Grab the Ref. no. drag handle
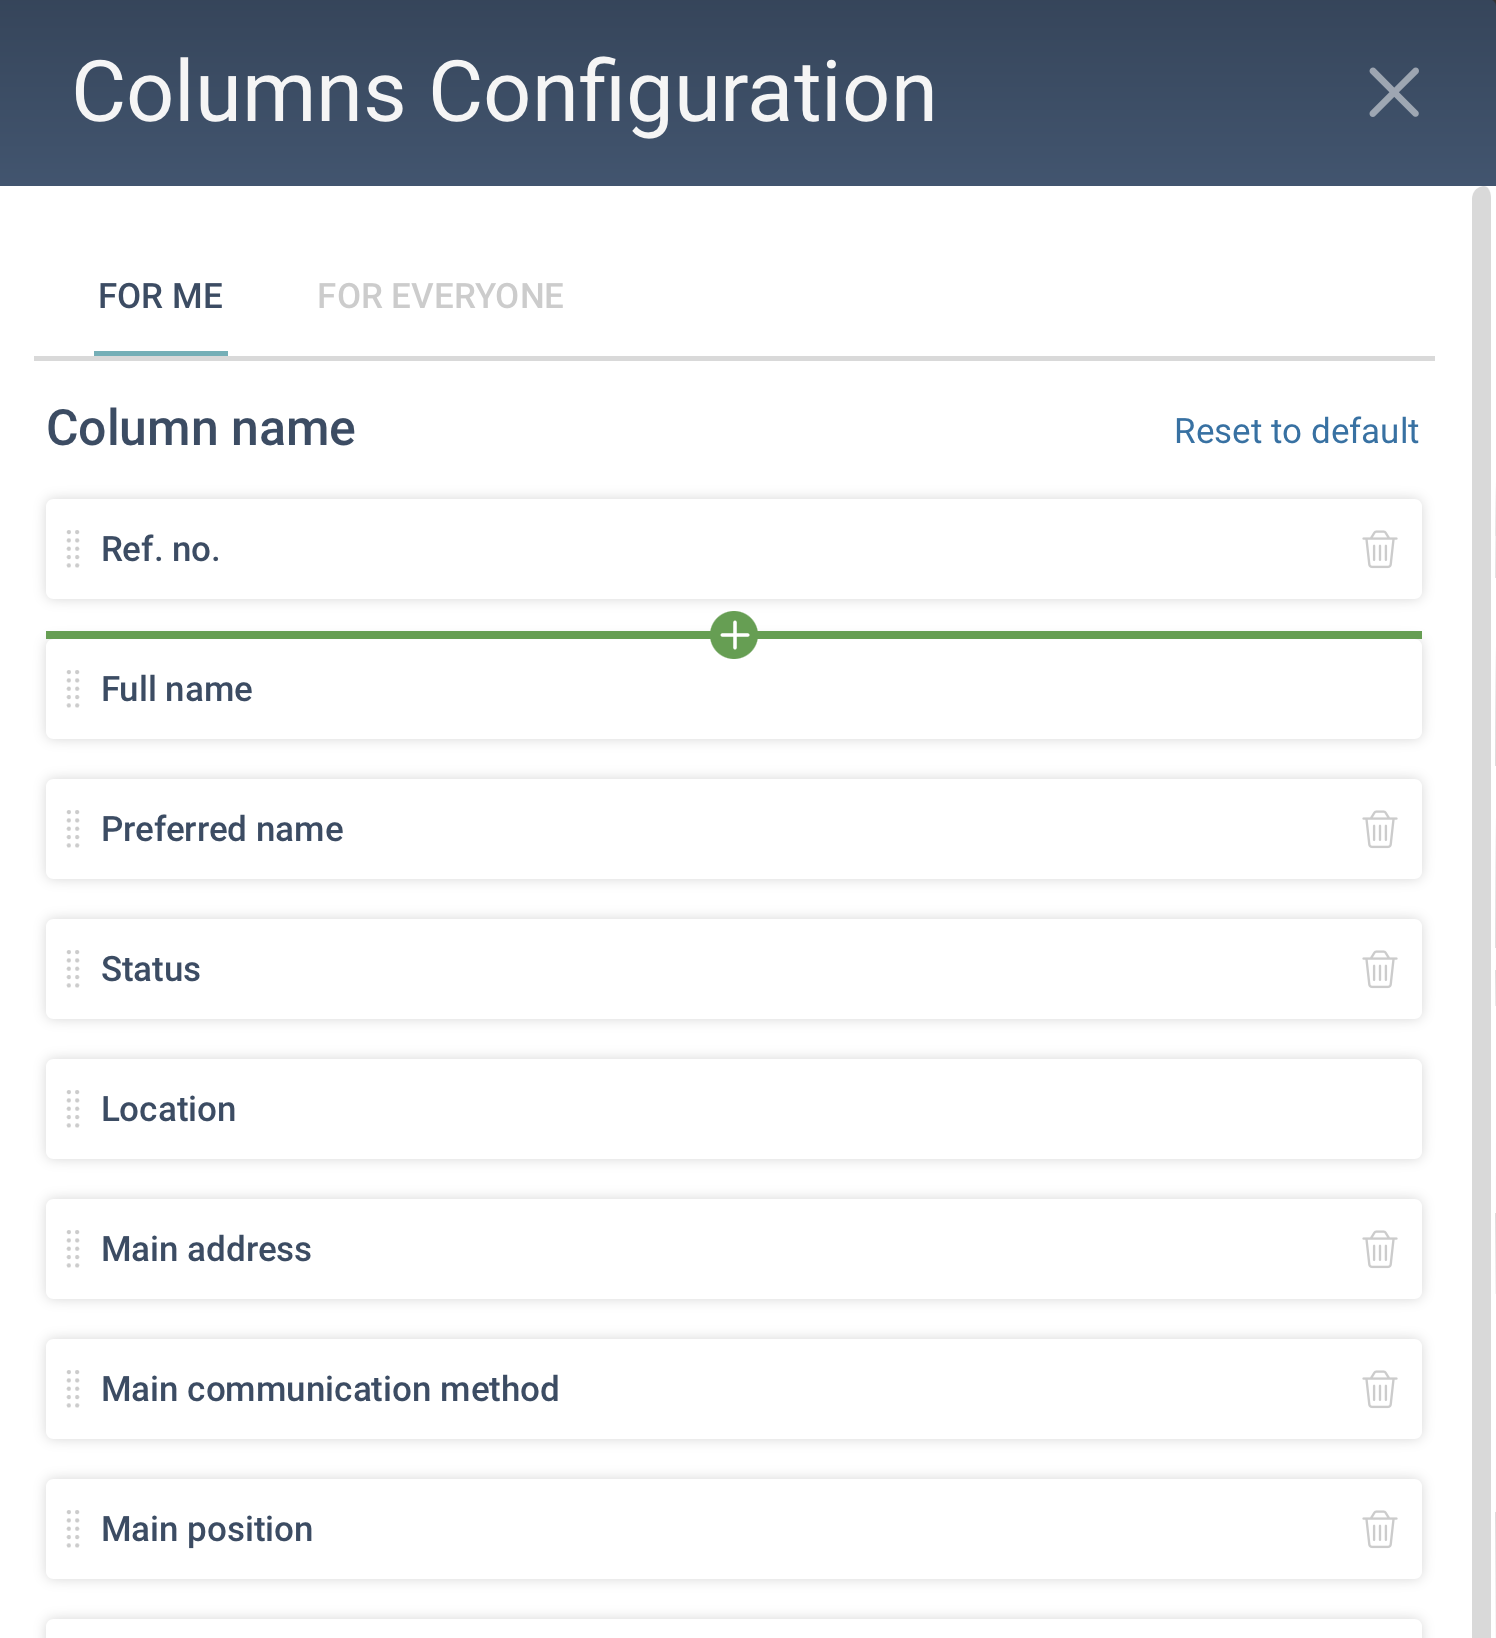 pyautogui.click(x=73, y=549)
